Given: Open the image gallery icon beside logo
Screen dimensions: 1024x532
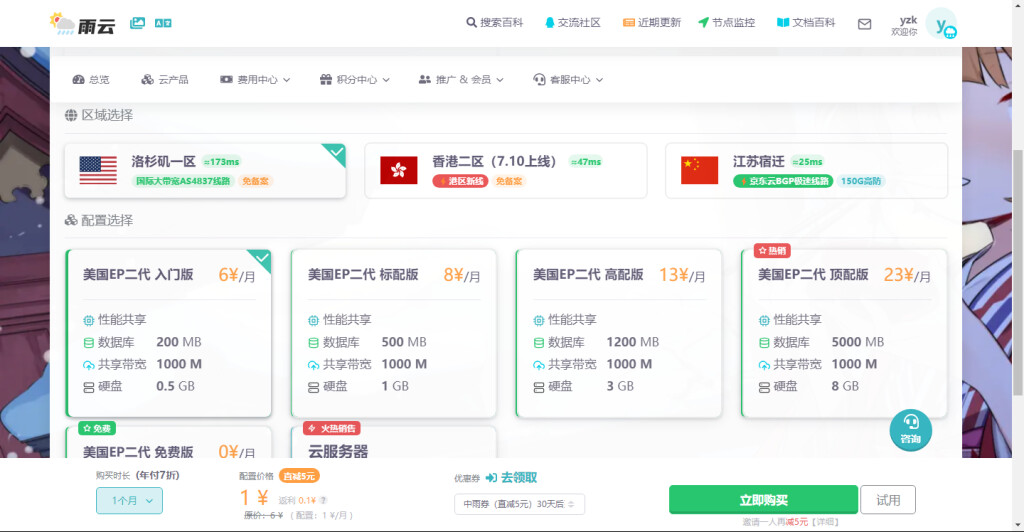Looking at the screenshot, I should click(137, 23).
